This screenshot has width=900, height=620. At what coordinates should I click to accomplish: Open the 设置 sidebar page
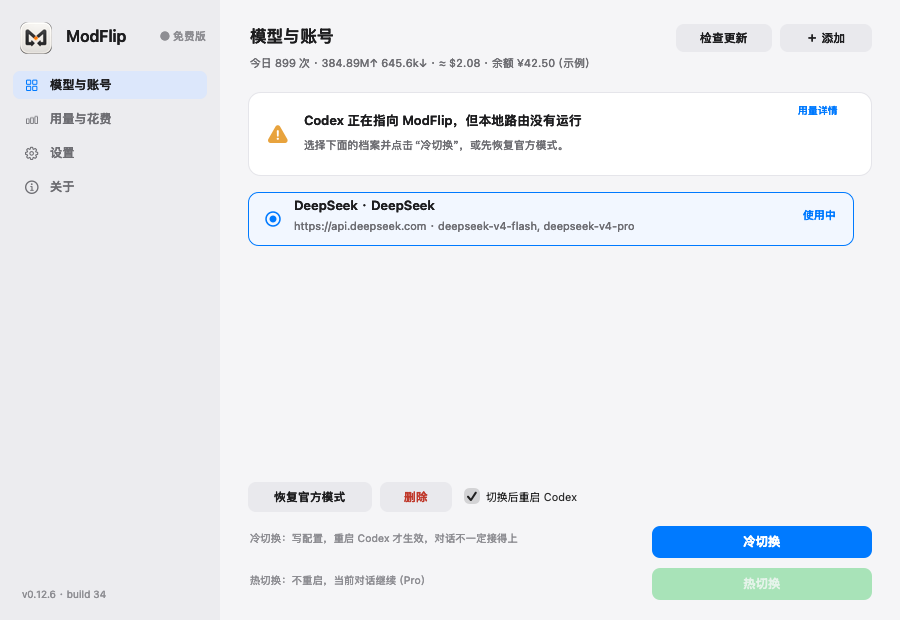(x=110, y=153)
